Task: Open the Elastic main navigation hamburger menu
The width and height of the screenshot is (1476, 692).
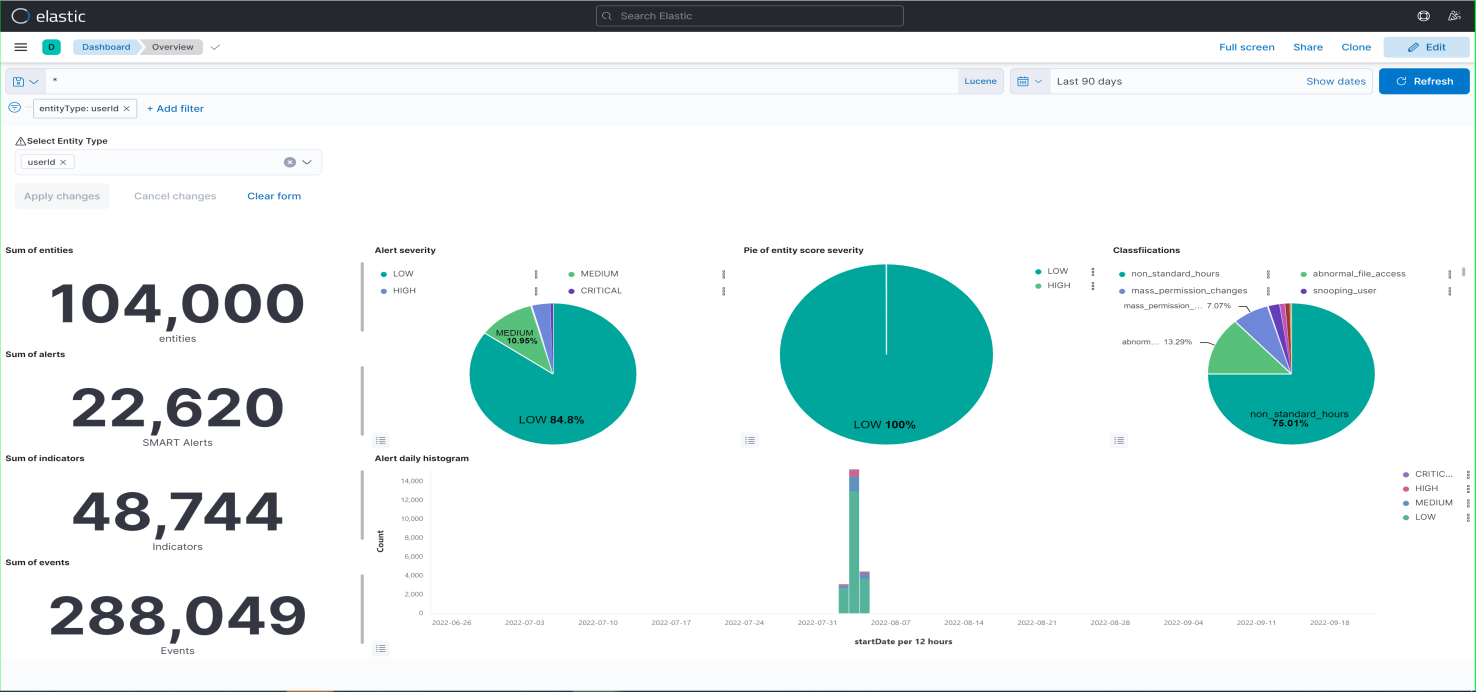Action: [20, 46]
